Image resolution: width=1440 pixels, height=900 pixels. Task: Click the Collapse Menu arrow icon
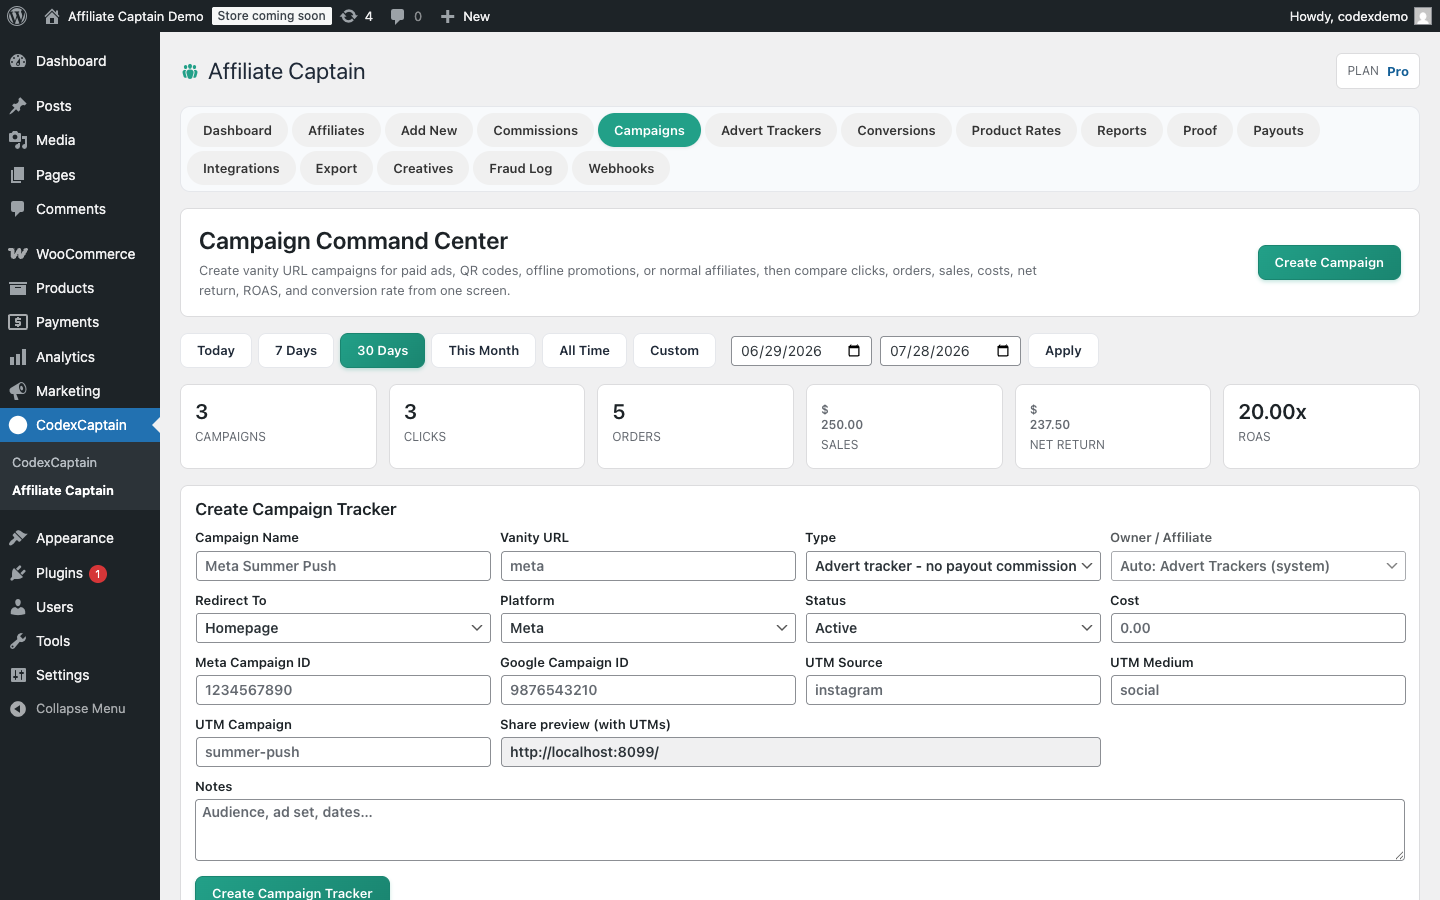click(18, 709)
